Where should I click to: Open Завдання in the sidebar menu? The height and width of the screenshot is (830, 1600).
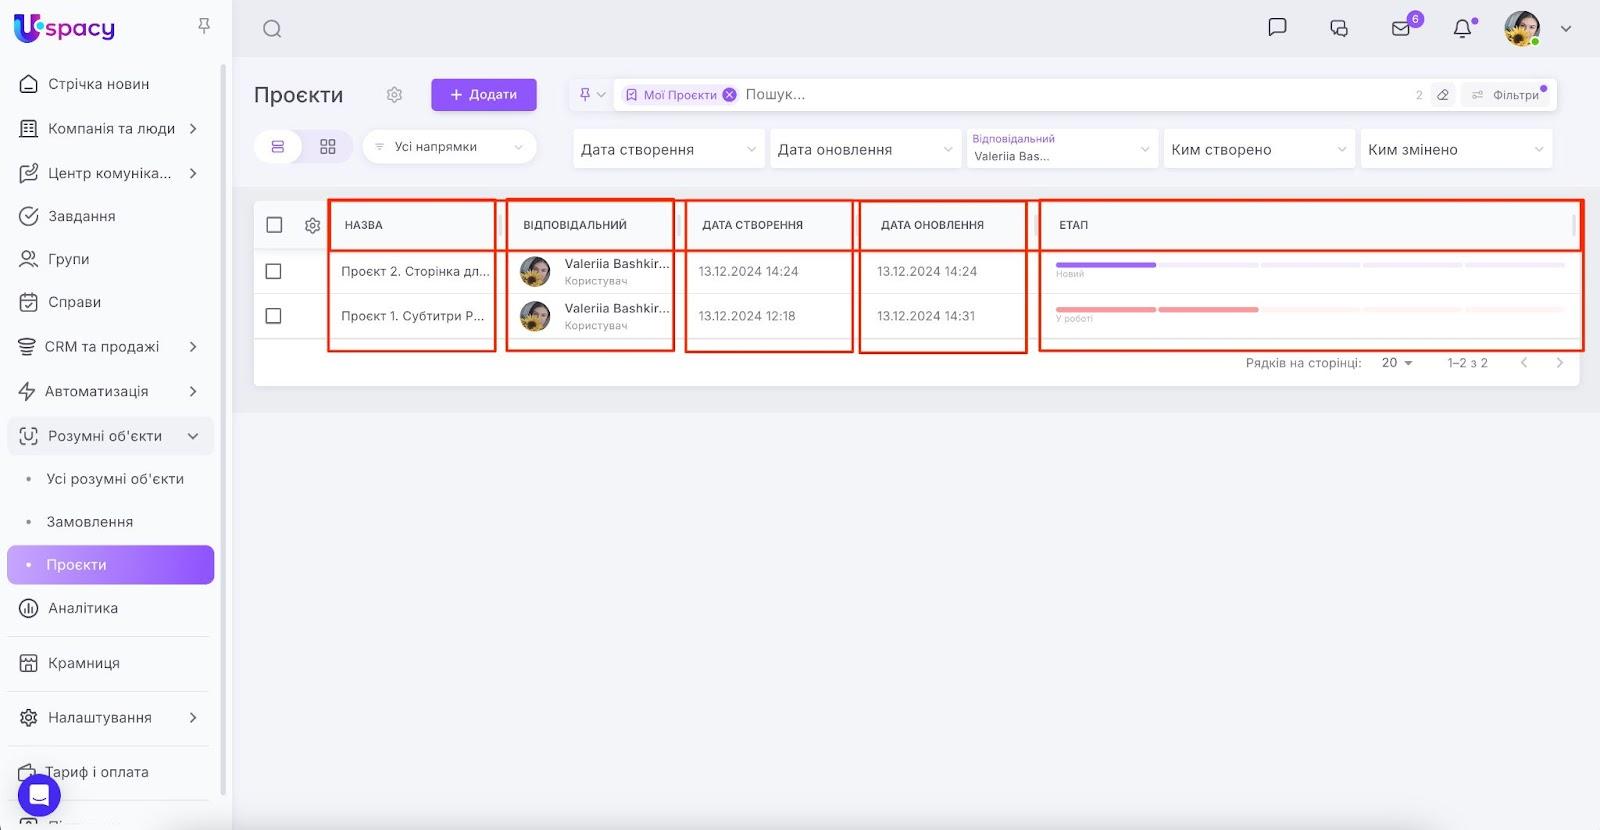[x=81, y=216]
